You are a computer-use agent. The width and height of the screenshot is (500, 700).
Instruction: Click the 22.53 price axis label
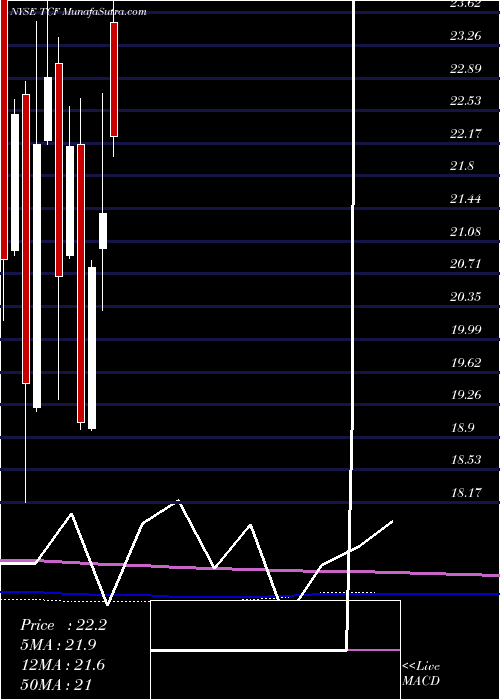pos(466,101)
